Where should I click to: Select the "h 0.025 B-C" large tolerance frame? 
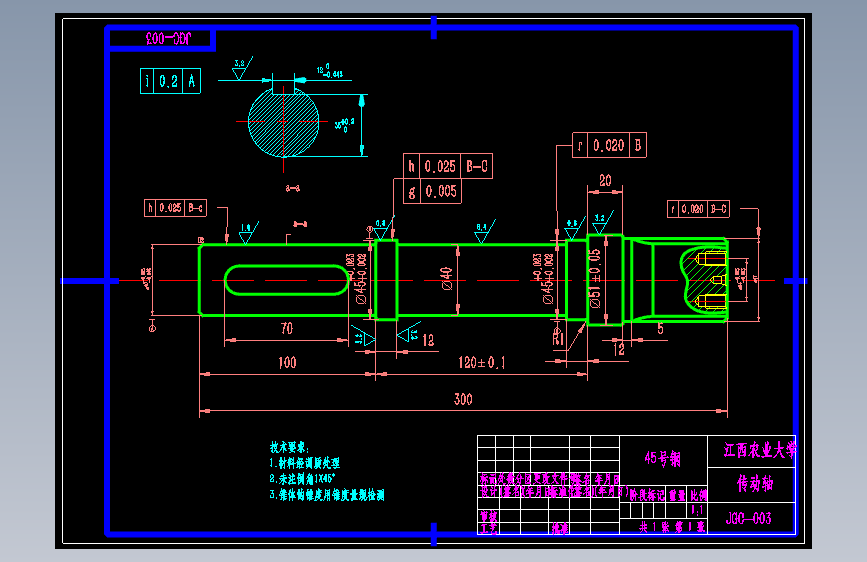[x=448, y=166]
